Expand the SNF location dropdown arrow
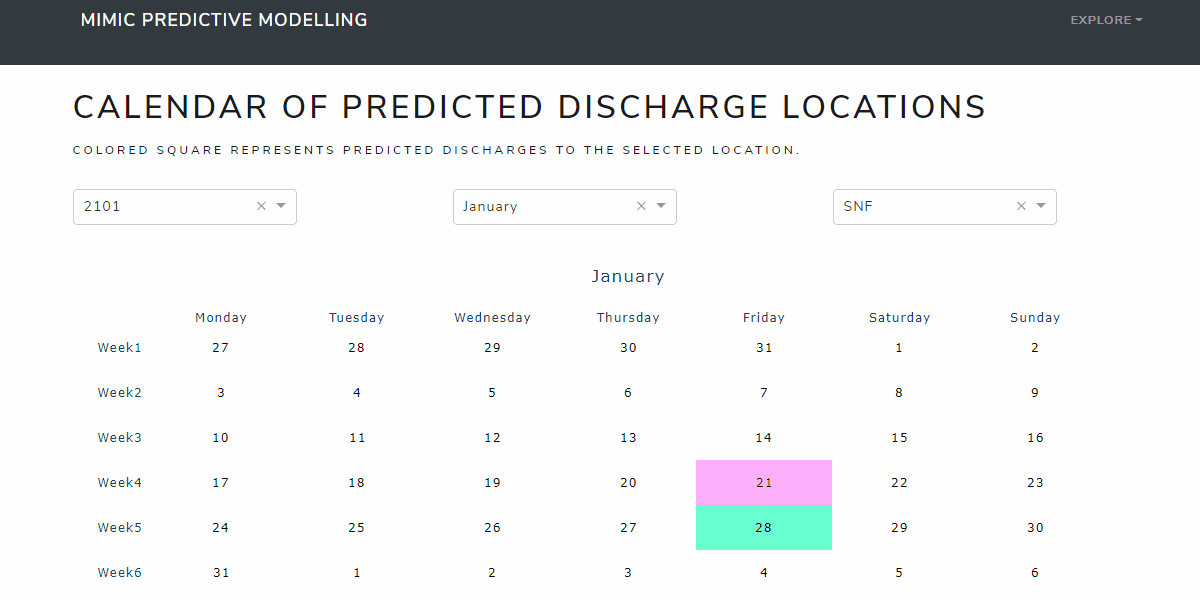 tap(1041, 206)
